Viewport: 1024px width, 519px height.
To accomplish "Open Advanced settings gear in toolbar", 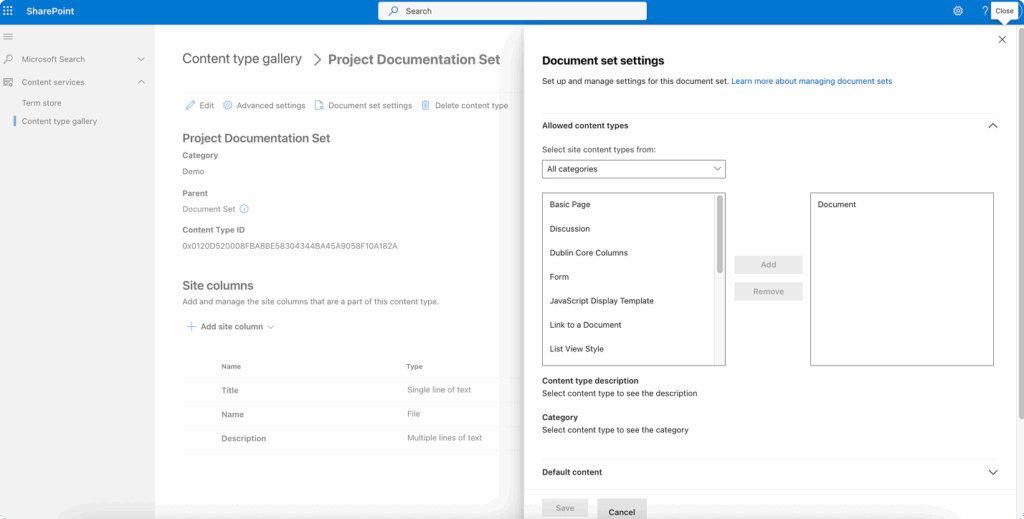I will pos(228,105).
